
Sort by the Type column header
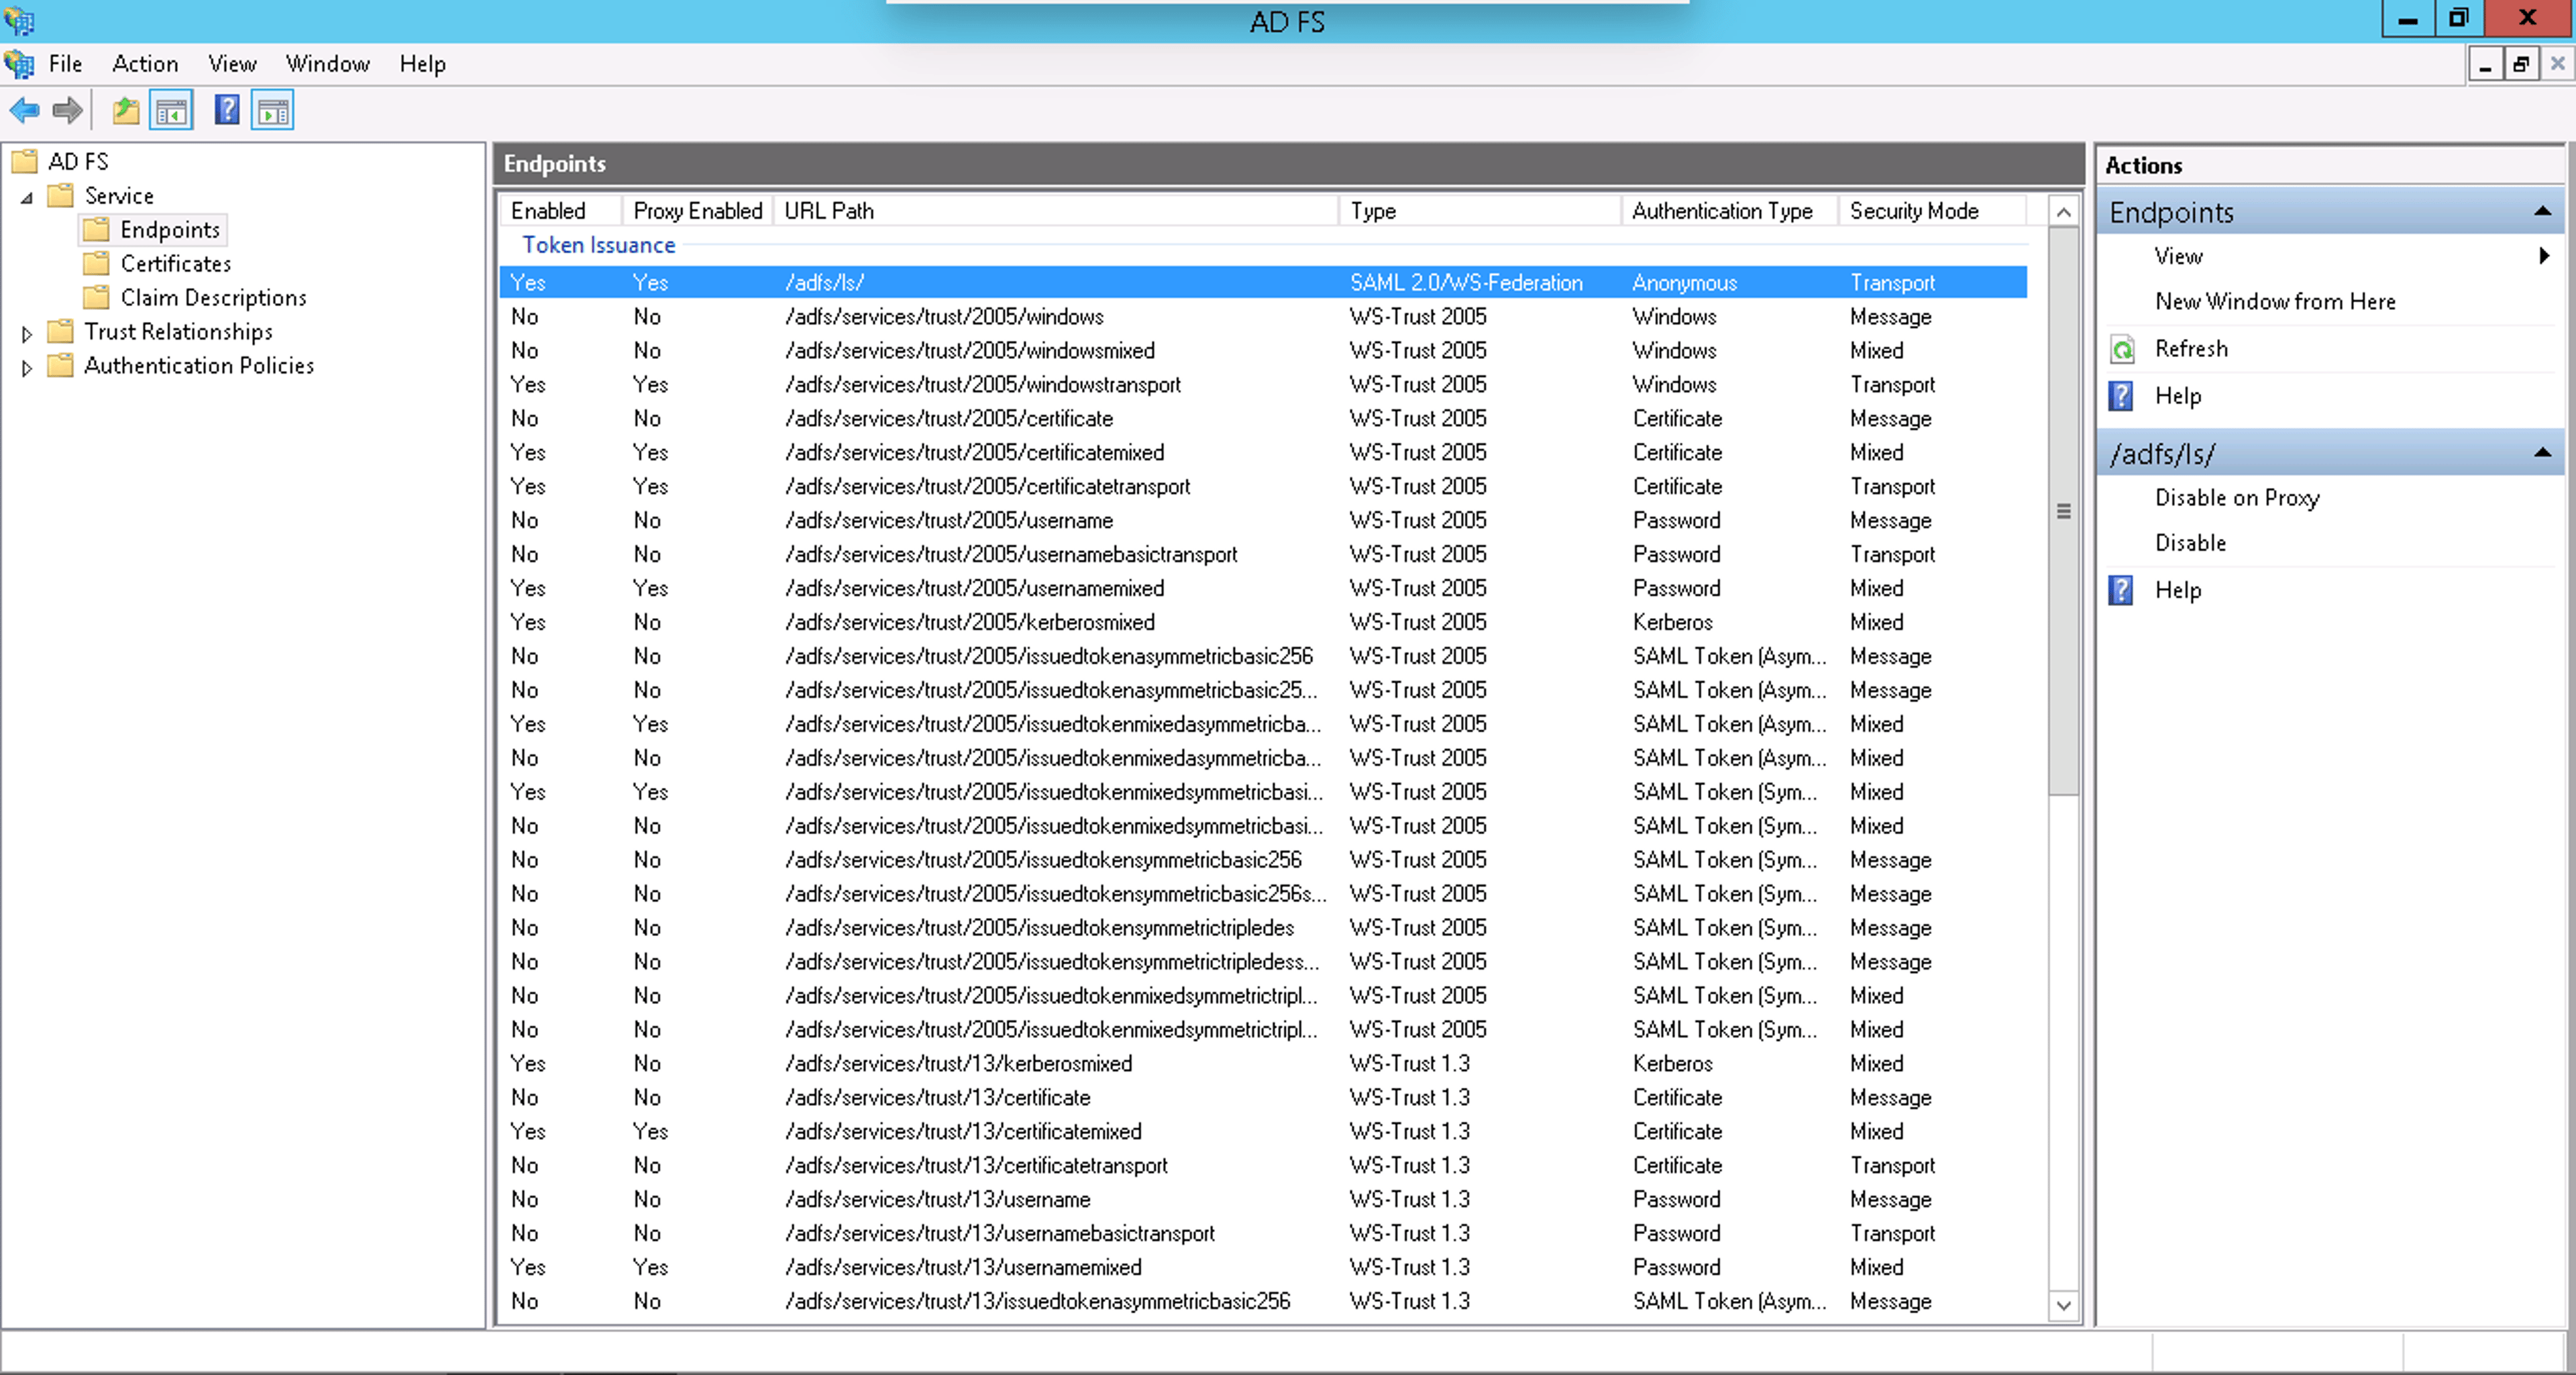[1480, 211]
